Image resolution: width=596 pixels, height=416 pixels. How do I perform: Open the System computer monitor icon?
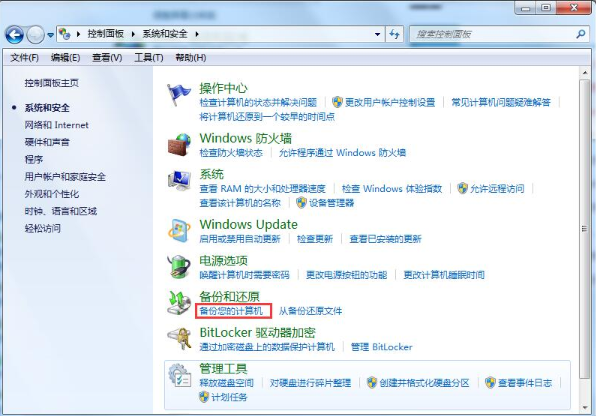[x=179, y=181]
